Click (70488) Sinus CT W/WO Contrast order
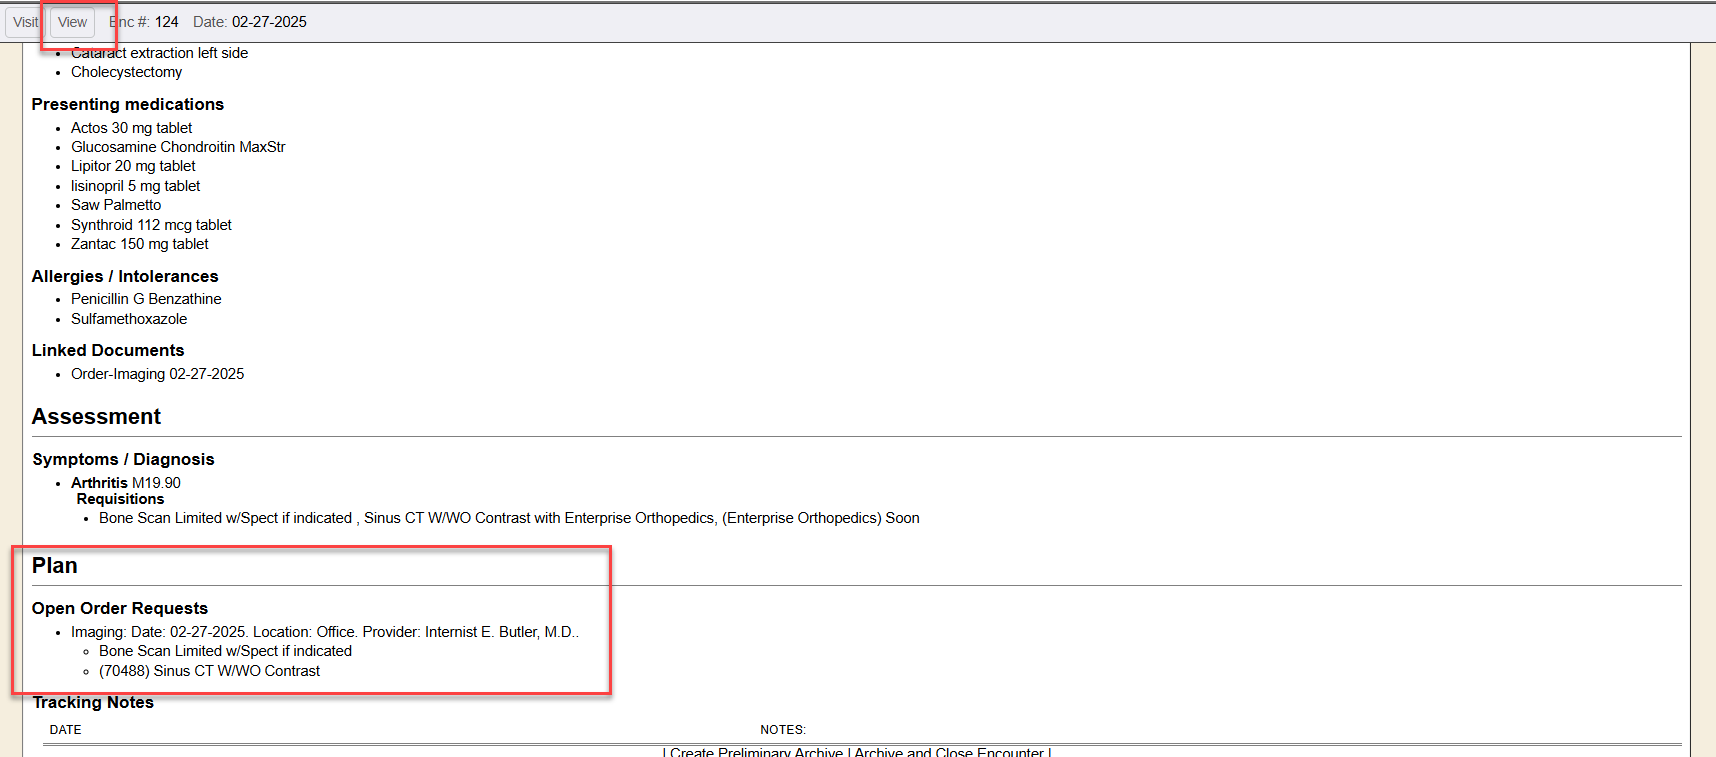Image resolution: width=1716 pixels, height=757 pixels. (x=209, y=671)
